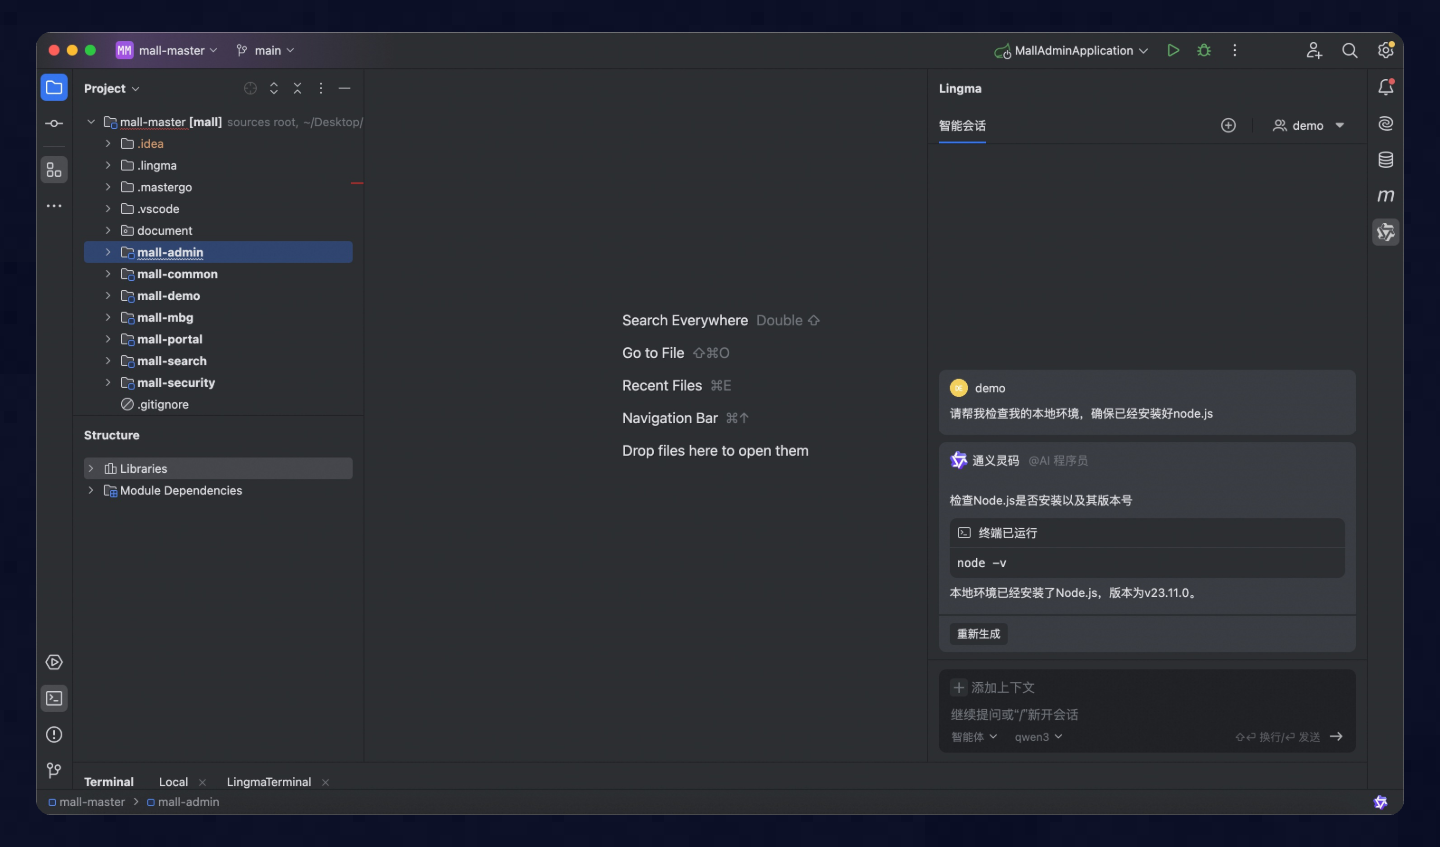Open the main branch dropdown

click(x=264, y=50)
